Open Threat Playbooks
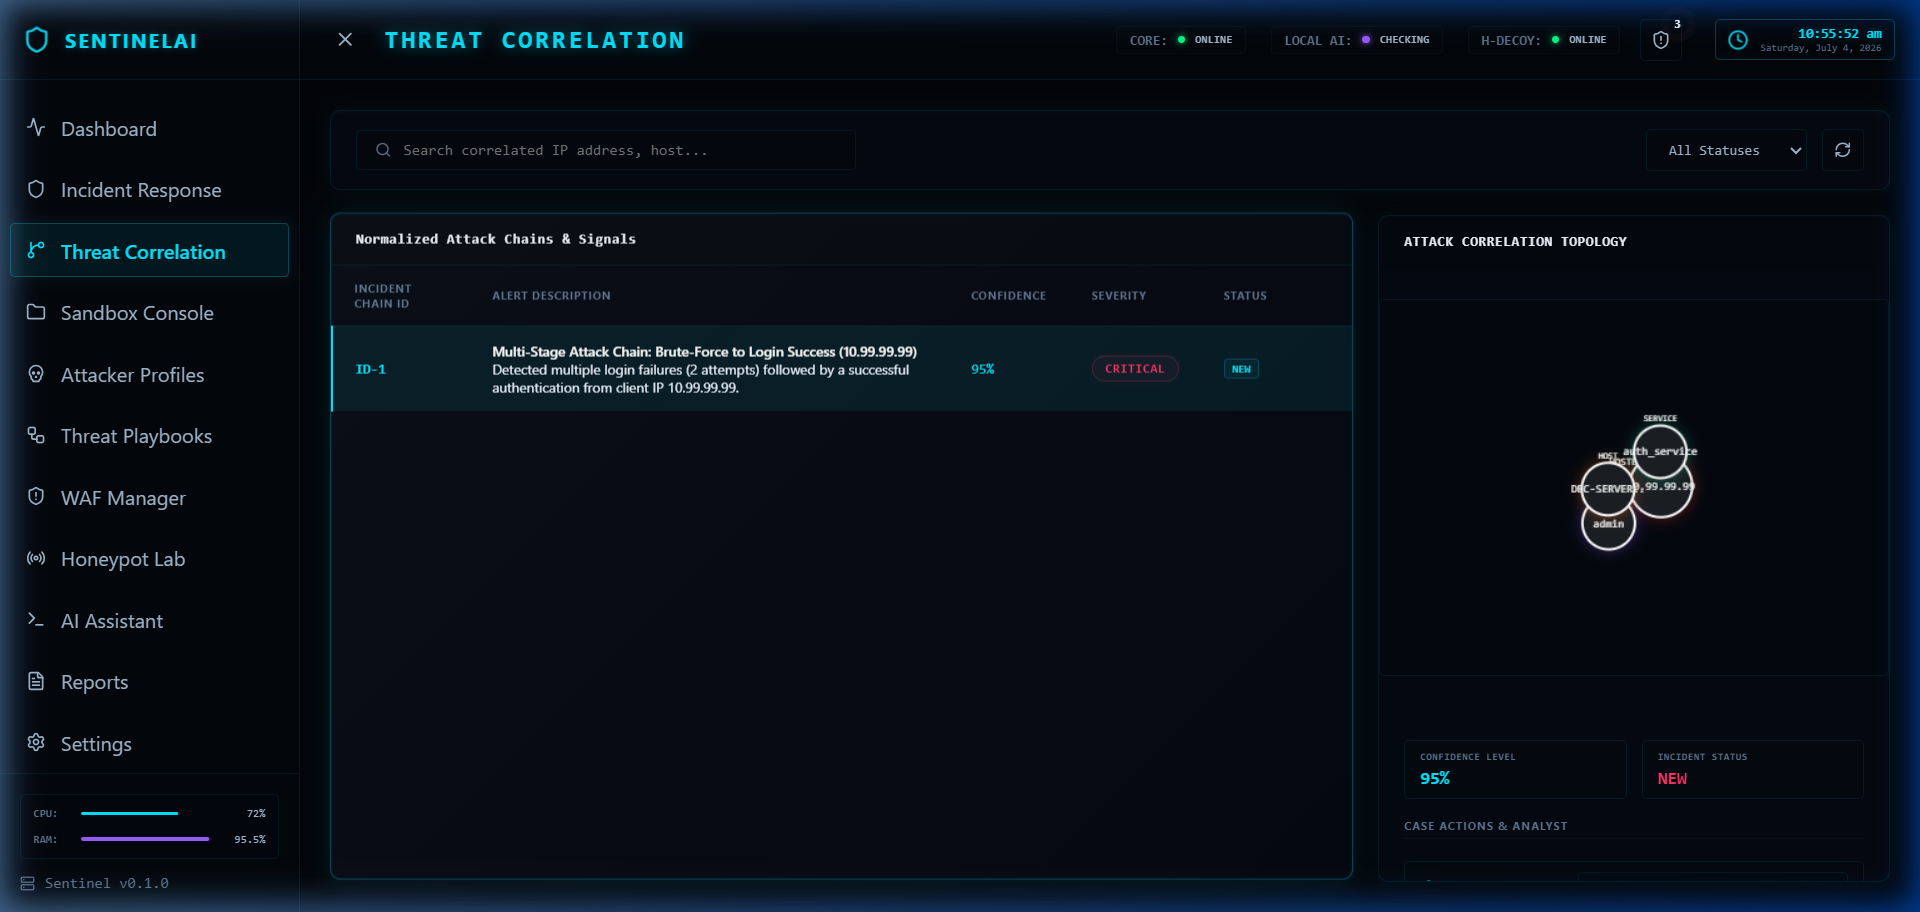Viewport: 1920px width, 912px height. pyautogui.click(x=150, y=436)
